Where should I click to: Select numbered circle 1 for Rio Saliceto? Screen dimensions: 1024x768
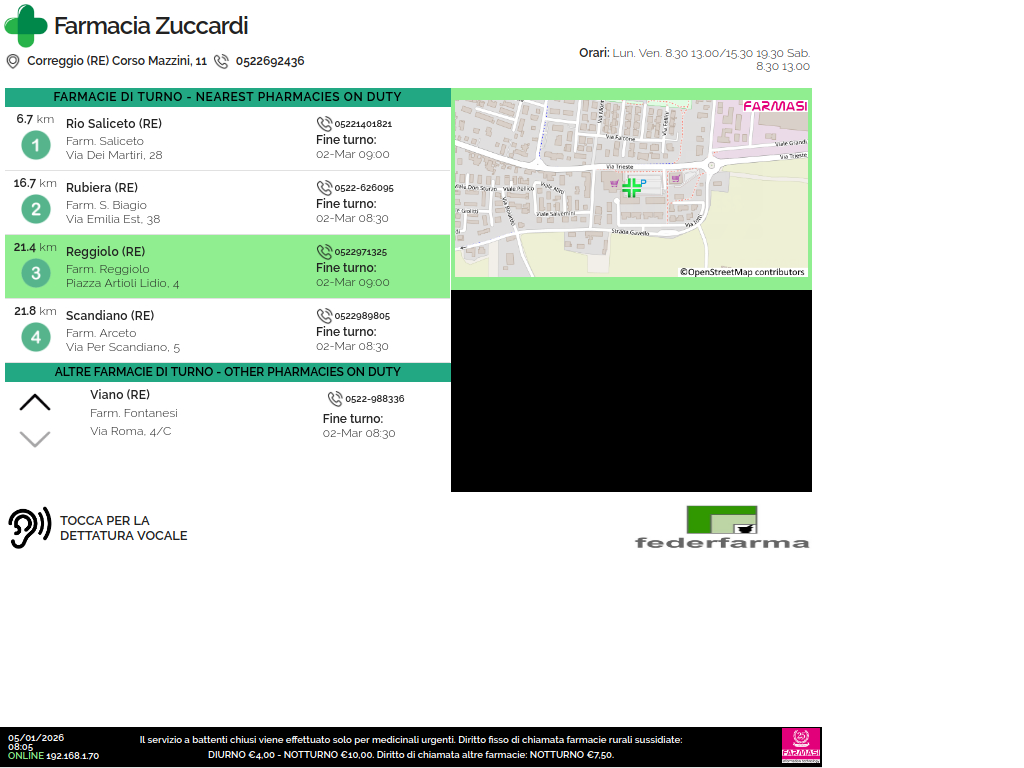pos(36,146)
